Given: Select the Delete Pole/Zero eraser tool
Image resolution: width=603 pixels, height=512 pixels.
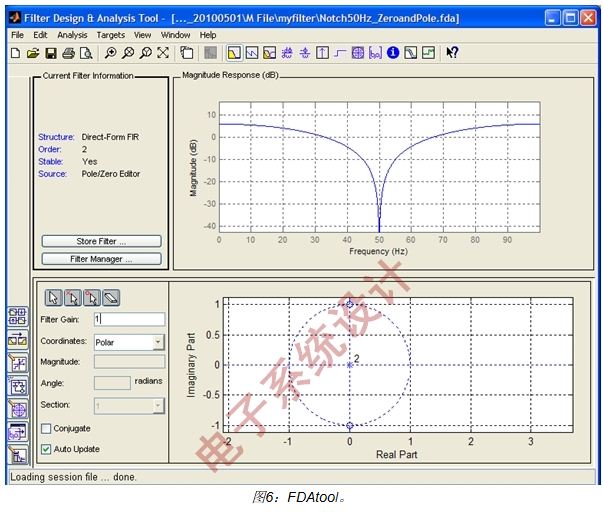Looking at the screenshot, I should point(111,298).
